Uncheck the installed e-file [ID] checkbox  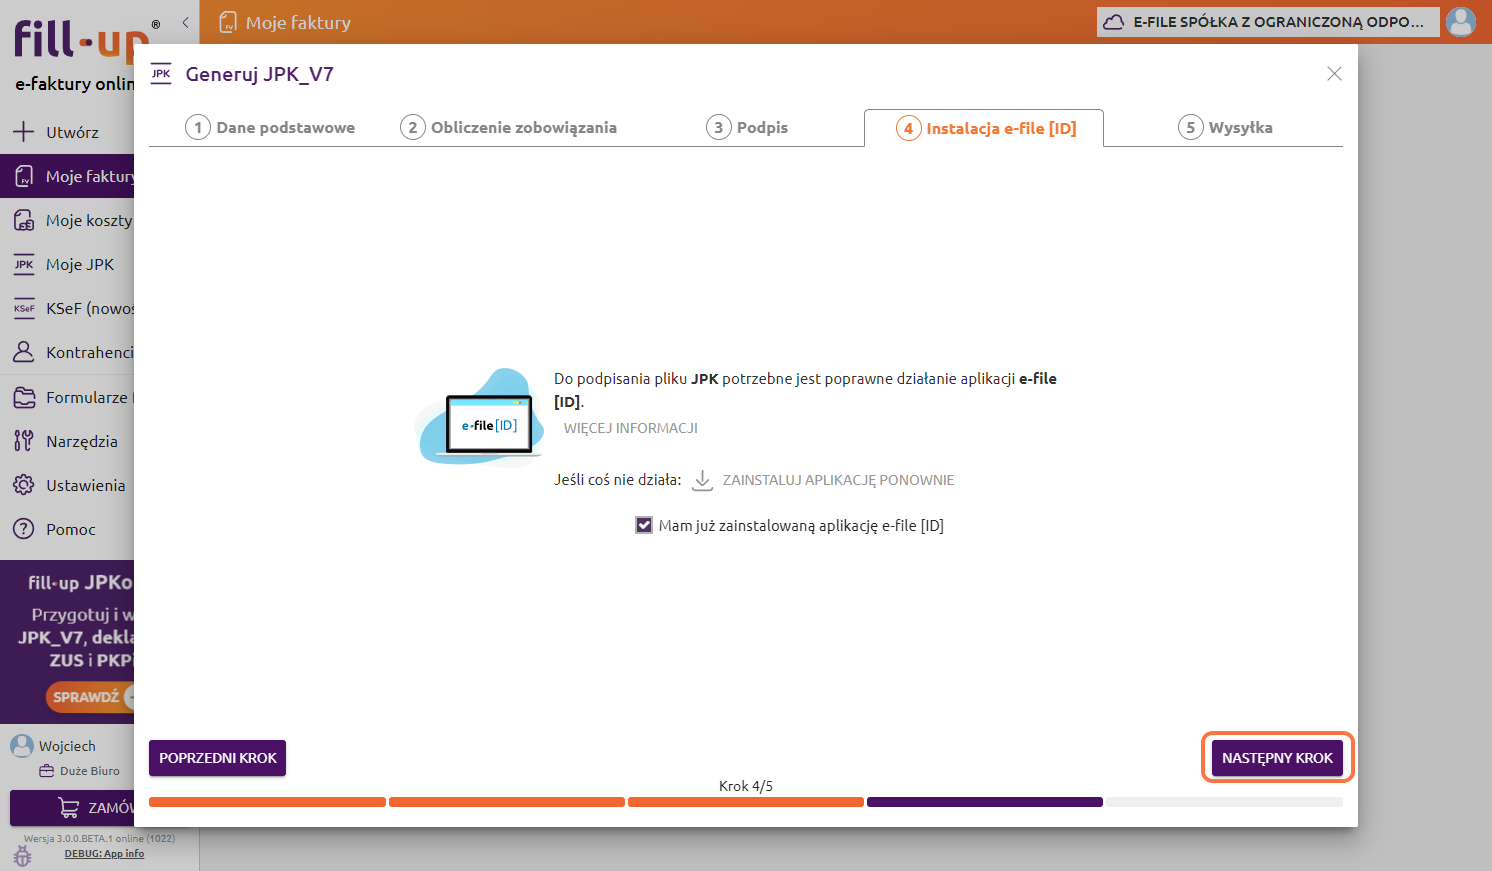(644, 525)
